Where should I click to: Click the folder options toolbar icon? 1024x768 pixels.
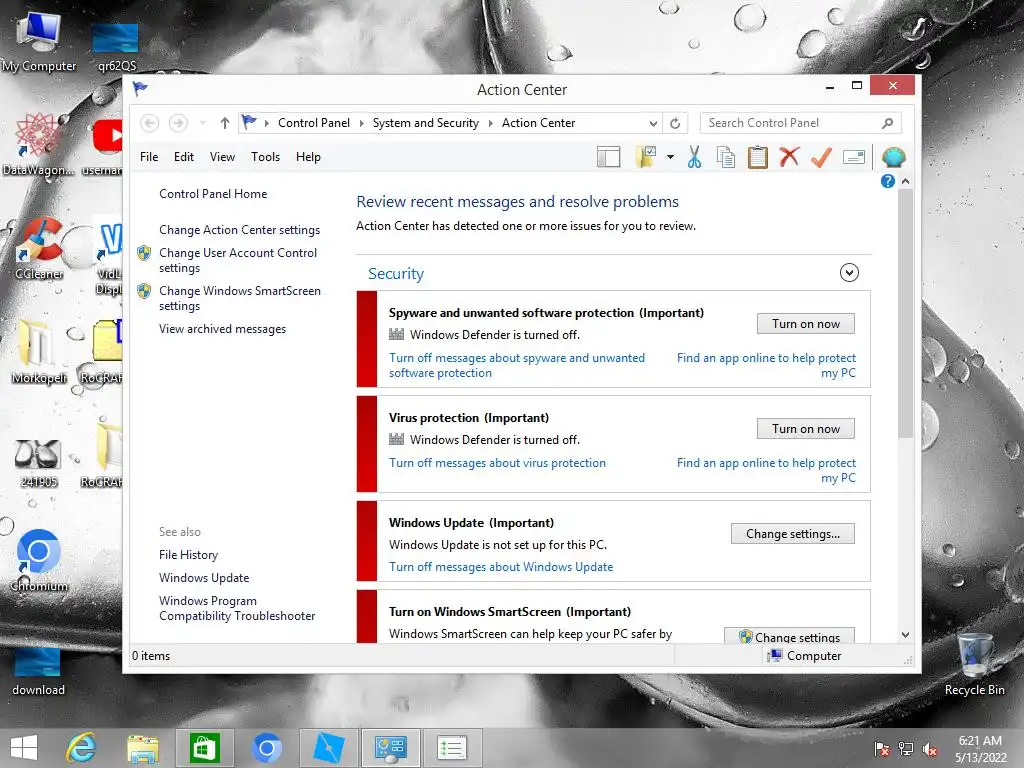[646, 157]
